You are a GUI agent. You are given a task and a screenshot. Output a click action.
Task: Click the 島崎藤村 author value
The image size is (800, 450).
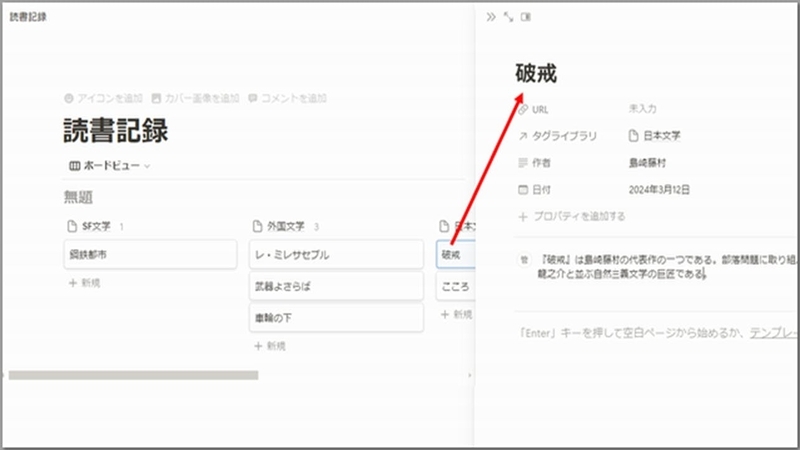click(x=647, y=163)
